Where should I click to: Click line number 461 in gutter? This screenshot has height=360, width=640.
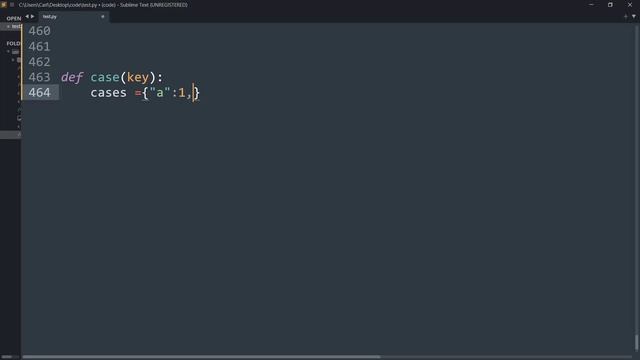[39, 47]
